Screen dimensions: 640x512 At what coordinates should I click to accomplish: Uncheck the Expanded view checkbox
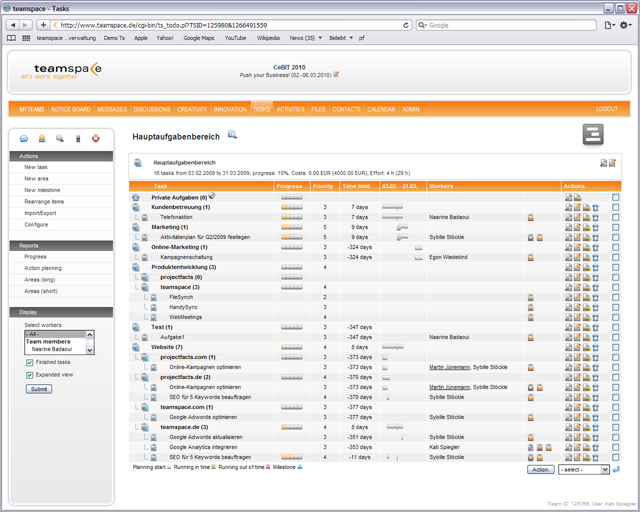point(28,375)
